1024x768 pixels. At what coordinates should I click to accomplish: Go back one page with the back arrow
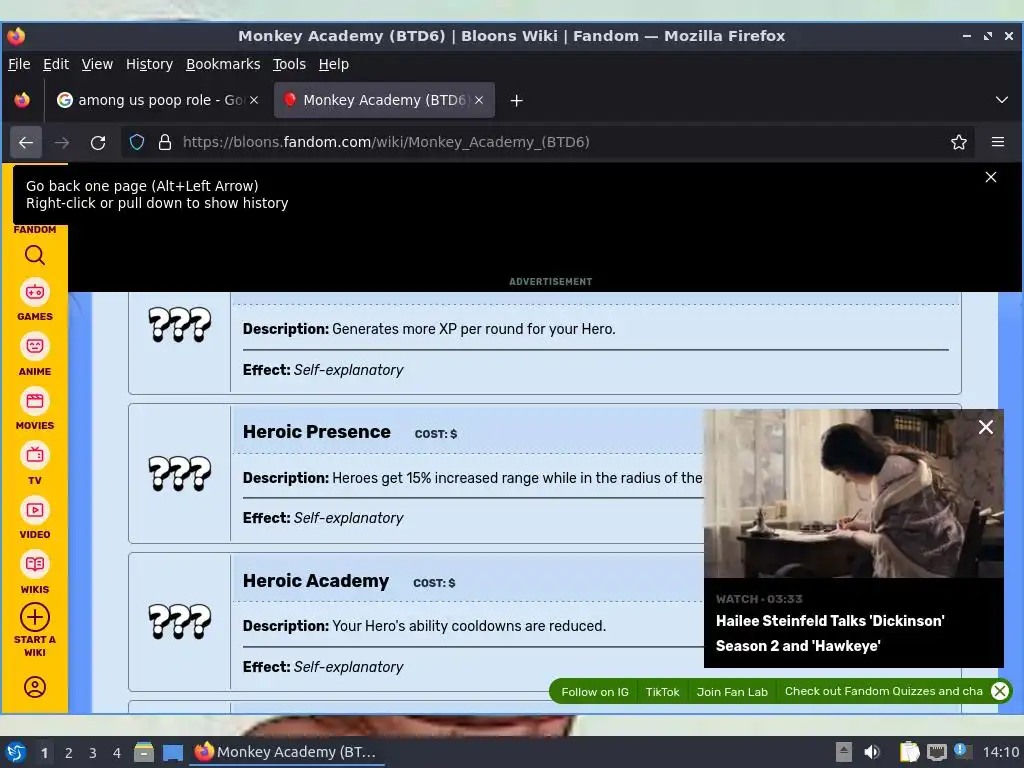26,142
